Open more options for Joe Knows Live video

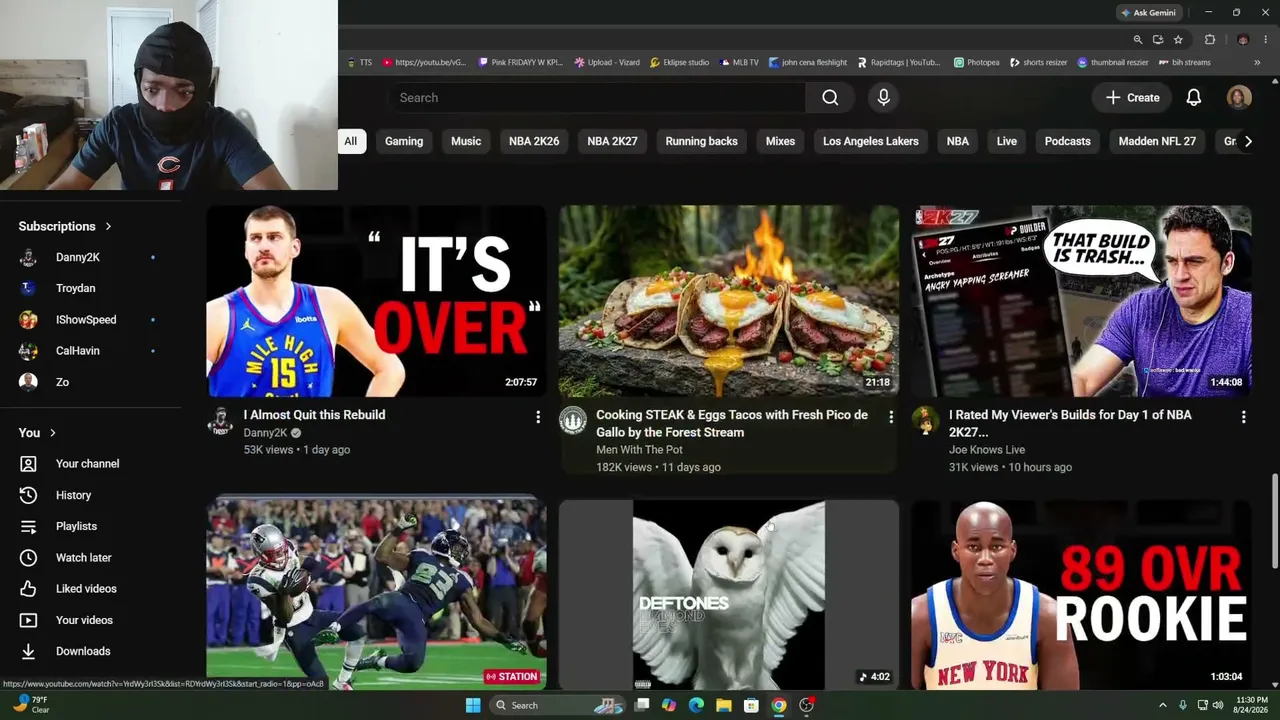1244,417
